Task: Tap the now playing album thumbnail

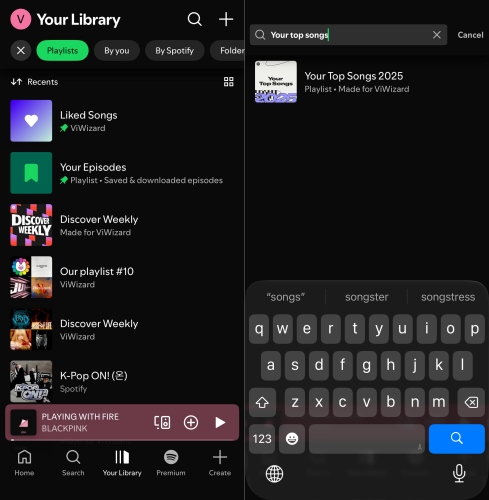Action: click(x=23, y=423)
